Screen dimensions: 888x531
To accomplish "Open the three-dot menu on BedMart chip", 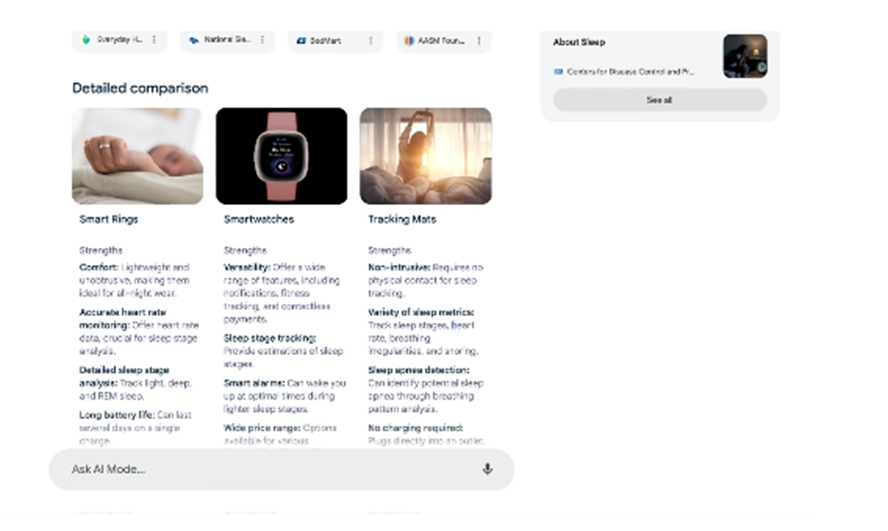I will click(x=371, y=41).
